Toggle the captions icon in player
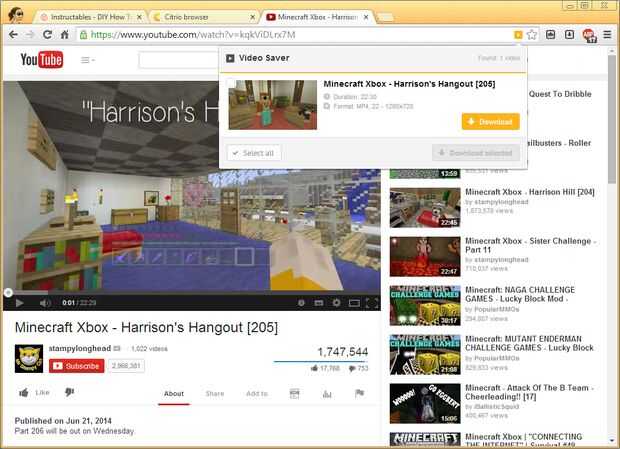 319,303
